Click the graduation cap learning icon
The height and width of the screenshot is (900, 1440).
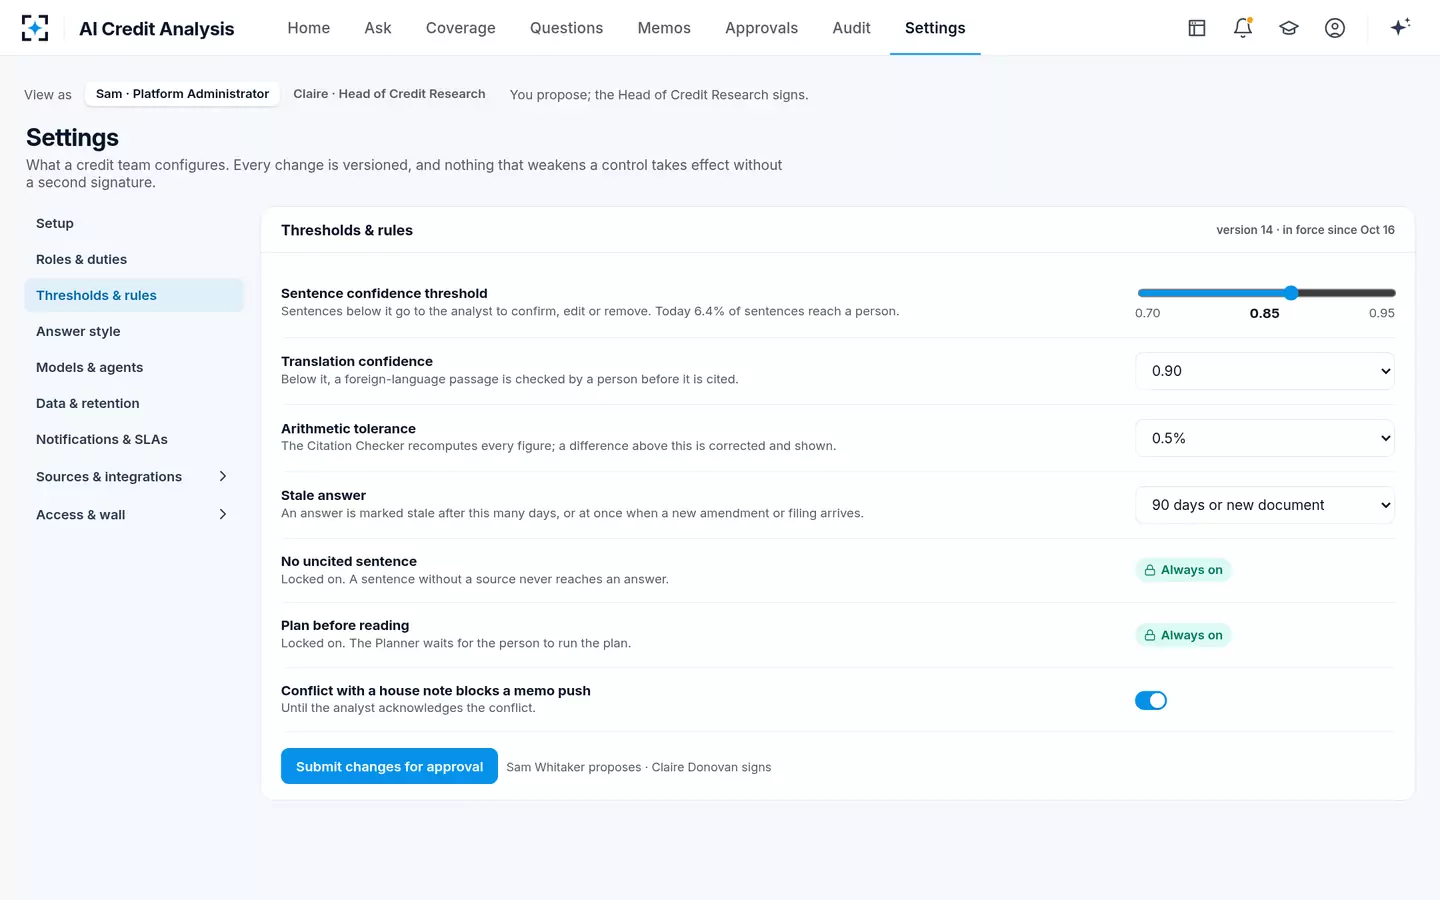1289,28
